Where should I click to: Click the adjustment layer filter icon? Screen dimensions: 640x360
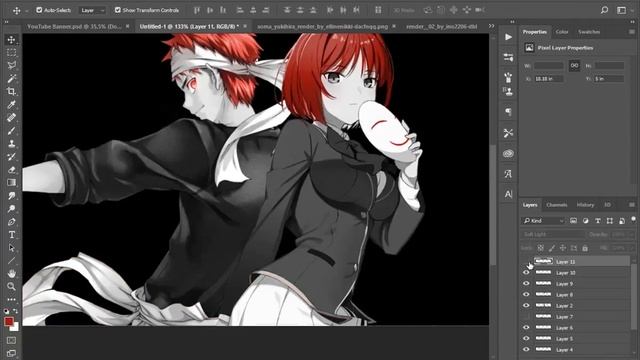click(586, 221)
